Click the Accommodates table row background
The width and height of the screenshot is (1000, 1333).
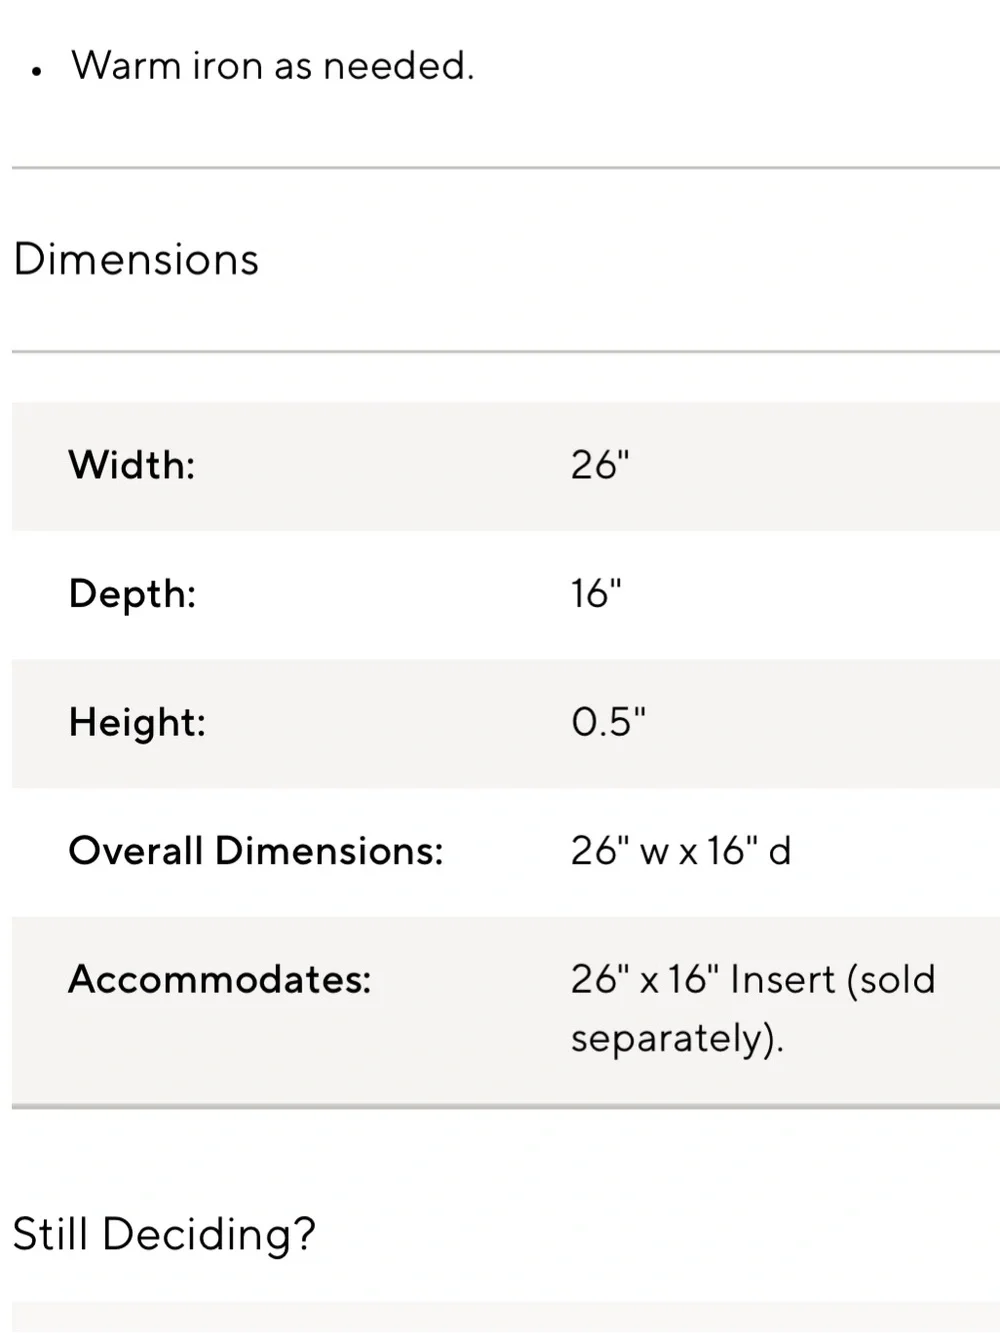click(x=506, y=1010)
